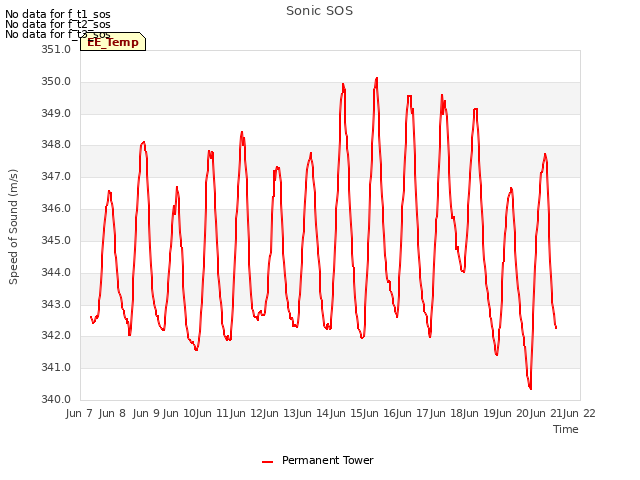The height and width of the screenshot is (480, 640).
Task: Click the Time axis label
Action: tap(566, 429)
